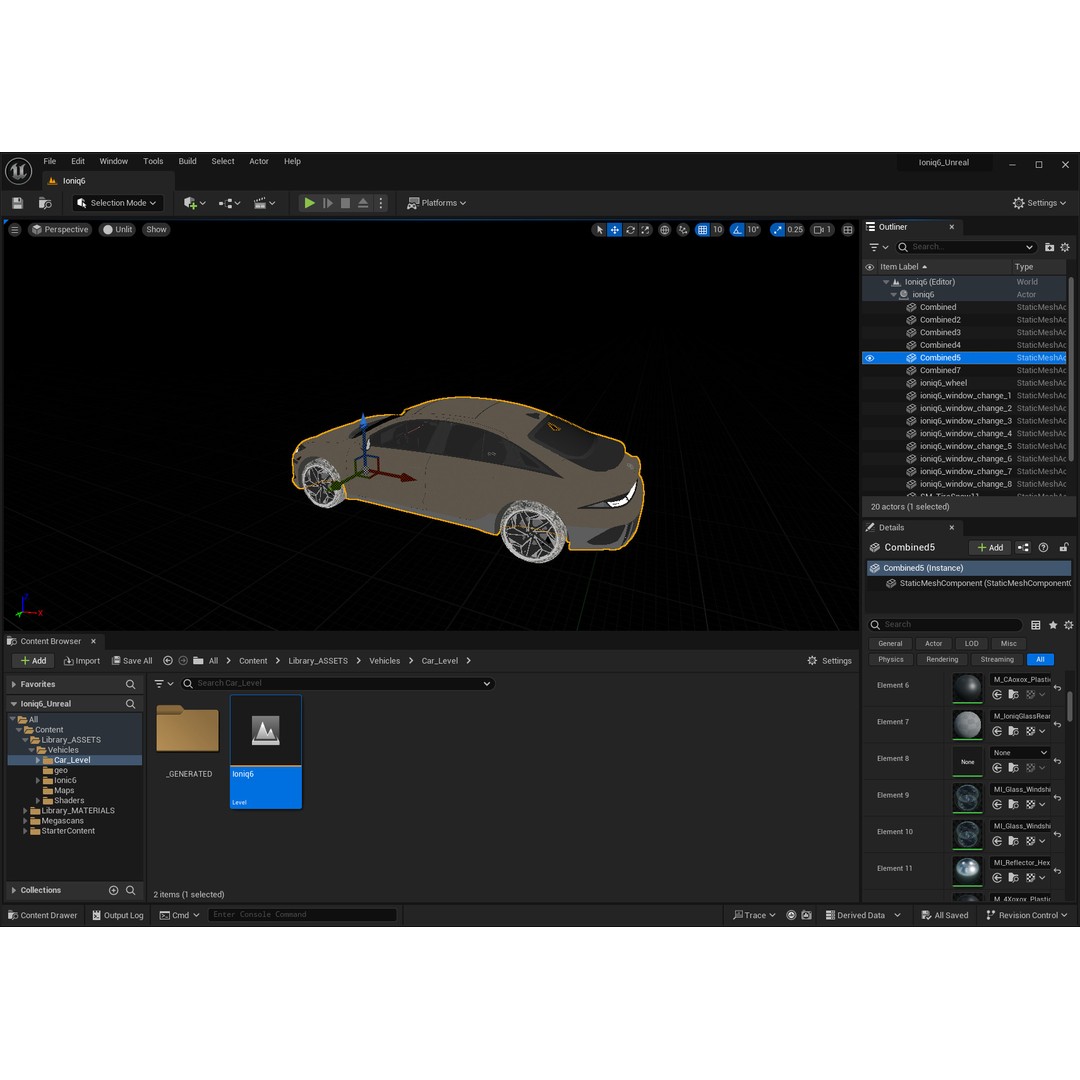This screenshot has width=1080, height=1080.
Task: Open the Selection Mode dropdown
Action: tap(117, 202)
